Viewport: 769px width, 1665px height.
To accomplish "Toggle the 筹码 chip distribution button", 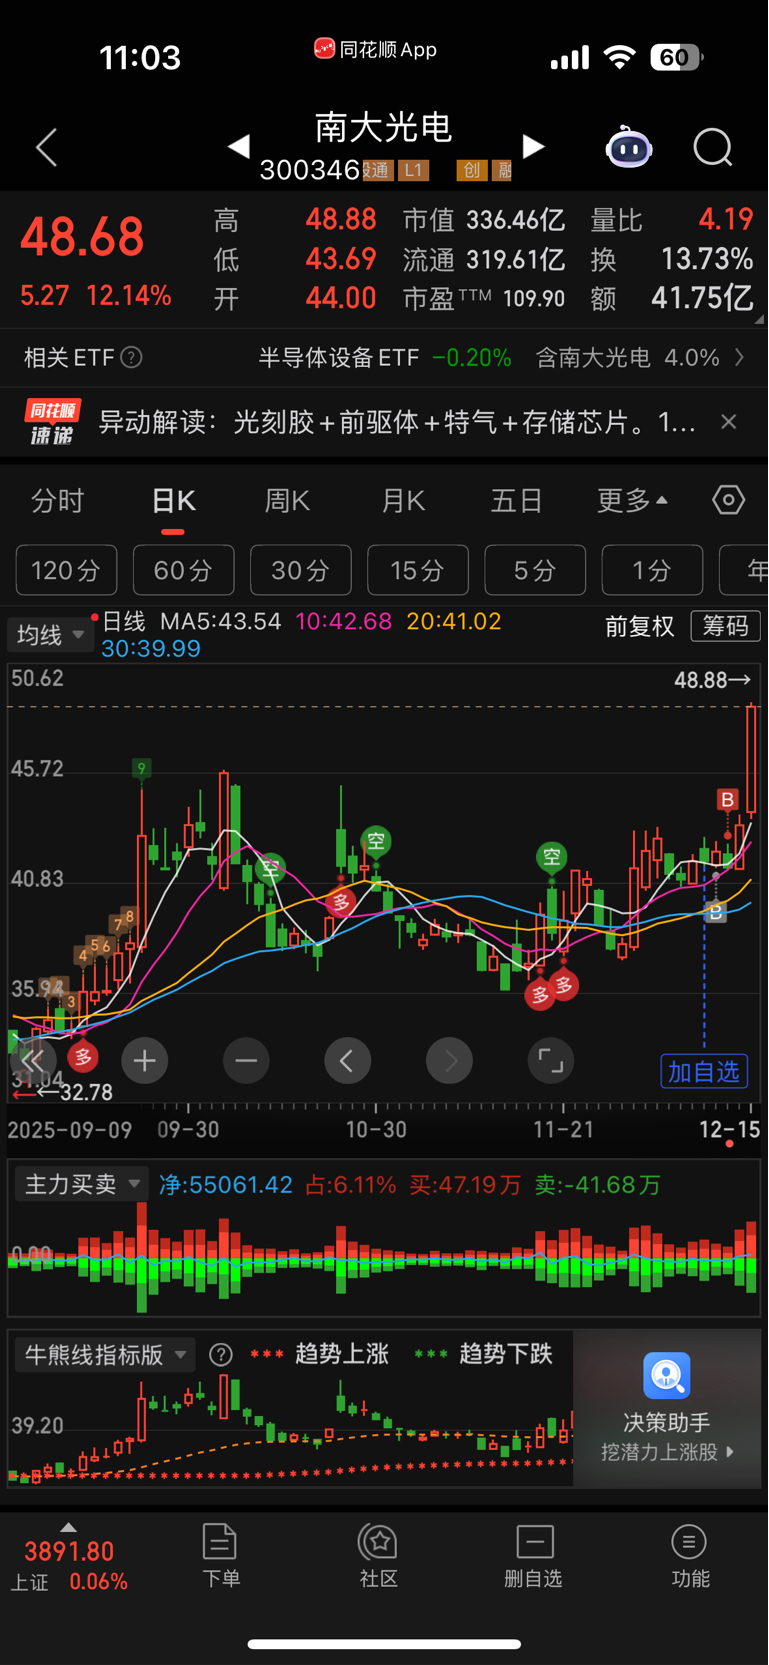I will coord(726,627).
